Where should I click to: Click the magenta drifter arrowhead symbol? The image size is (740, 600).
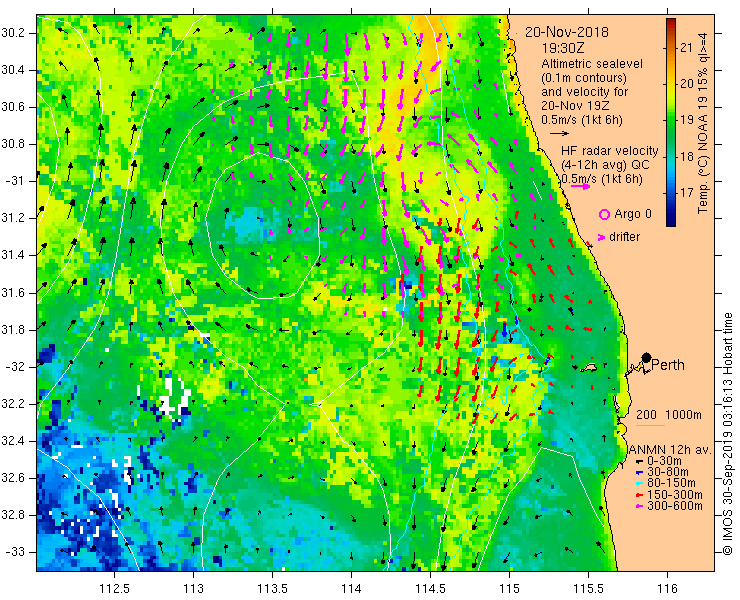(601, 237)
